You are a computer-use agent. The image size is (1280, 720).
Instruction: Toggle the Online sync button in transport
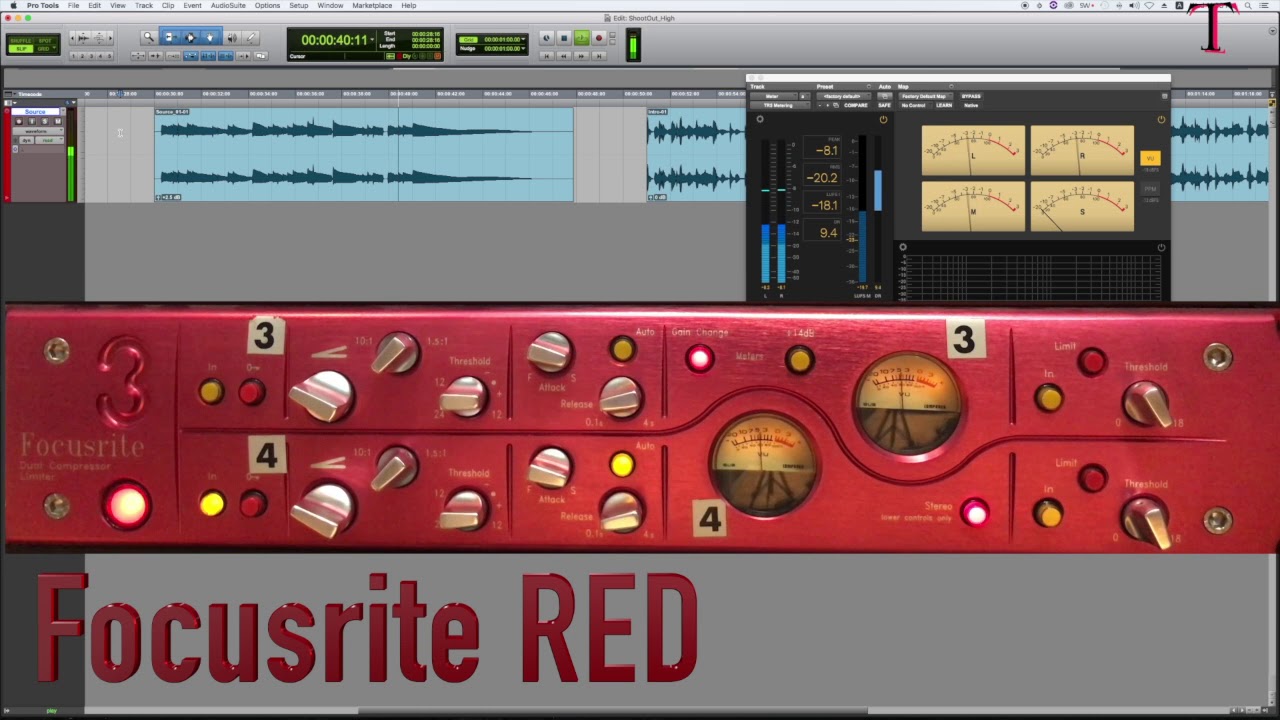(547, 38)
